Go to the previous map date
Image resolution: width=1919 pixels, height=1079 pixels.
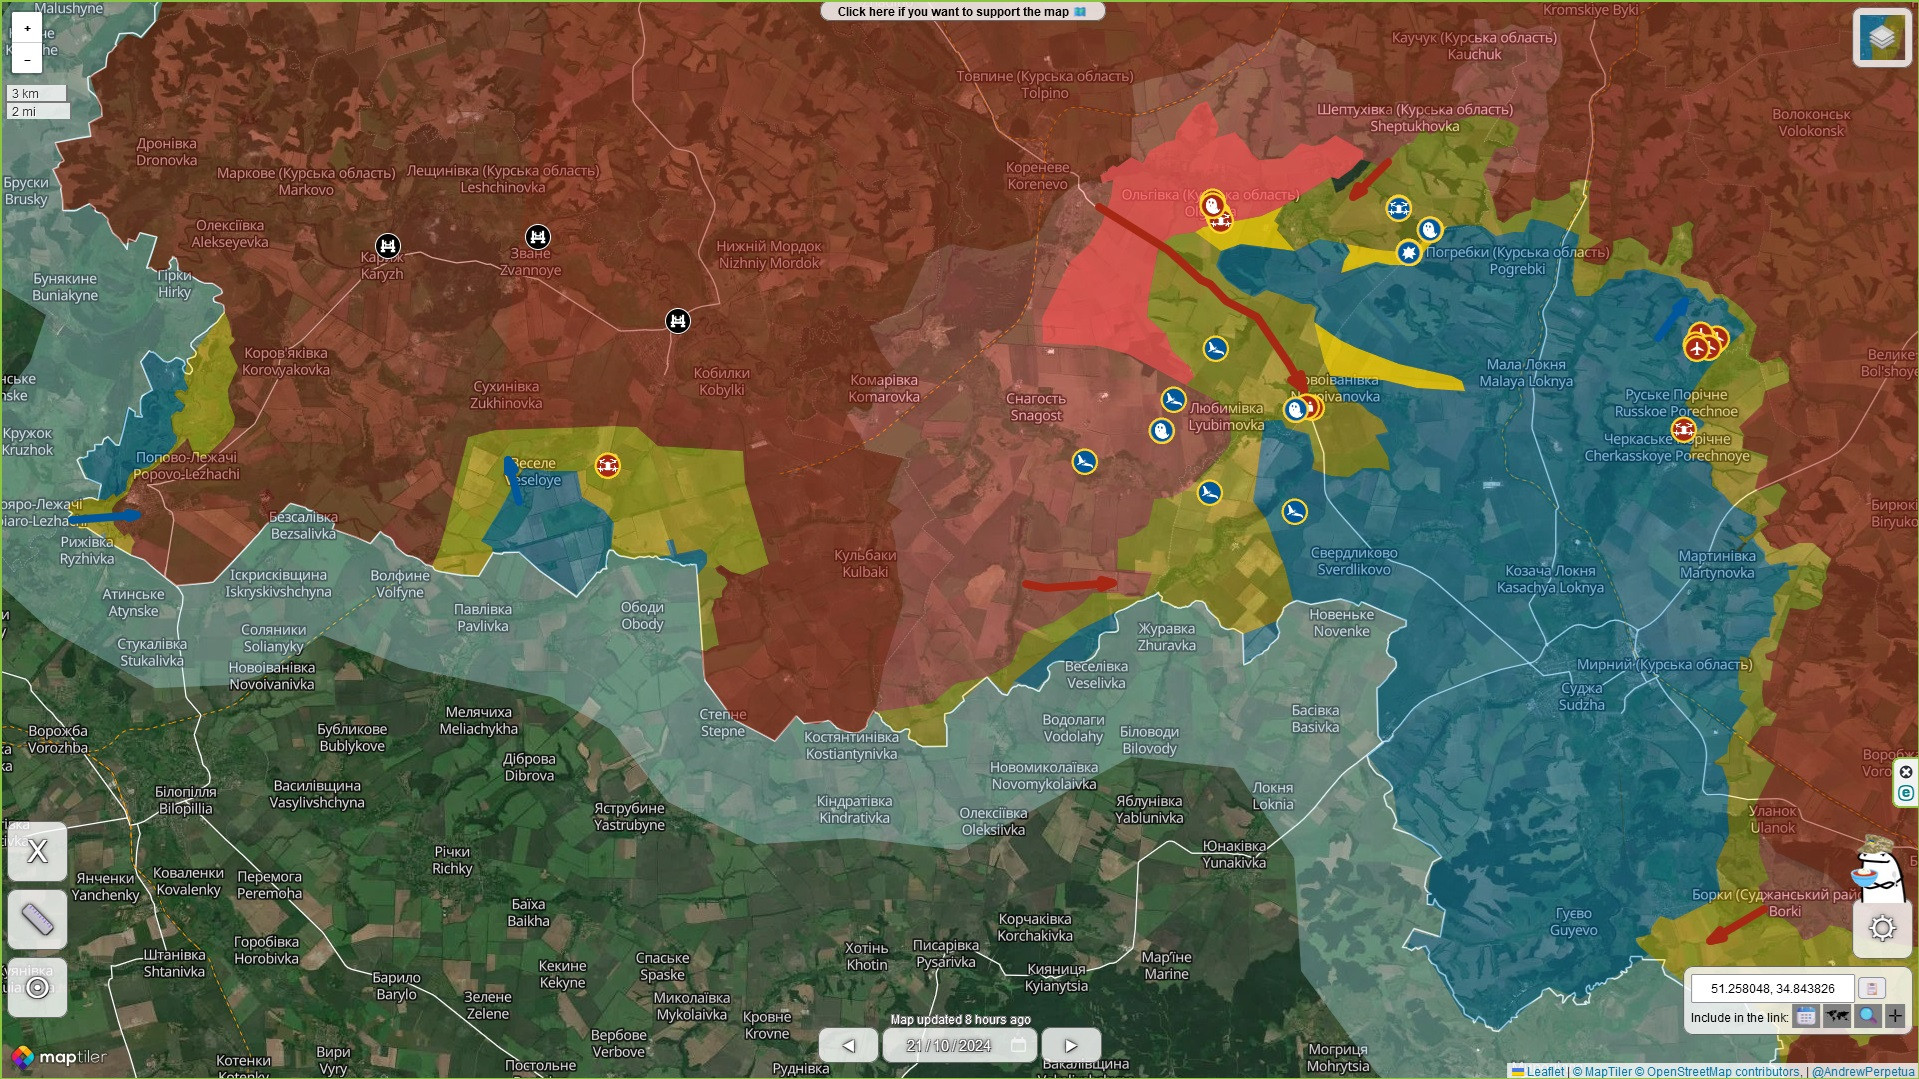(848, 1045)
